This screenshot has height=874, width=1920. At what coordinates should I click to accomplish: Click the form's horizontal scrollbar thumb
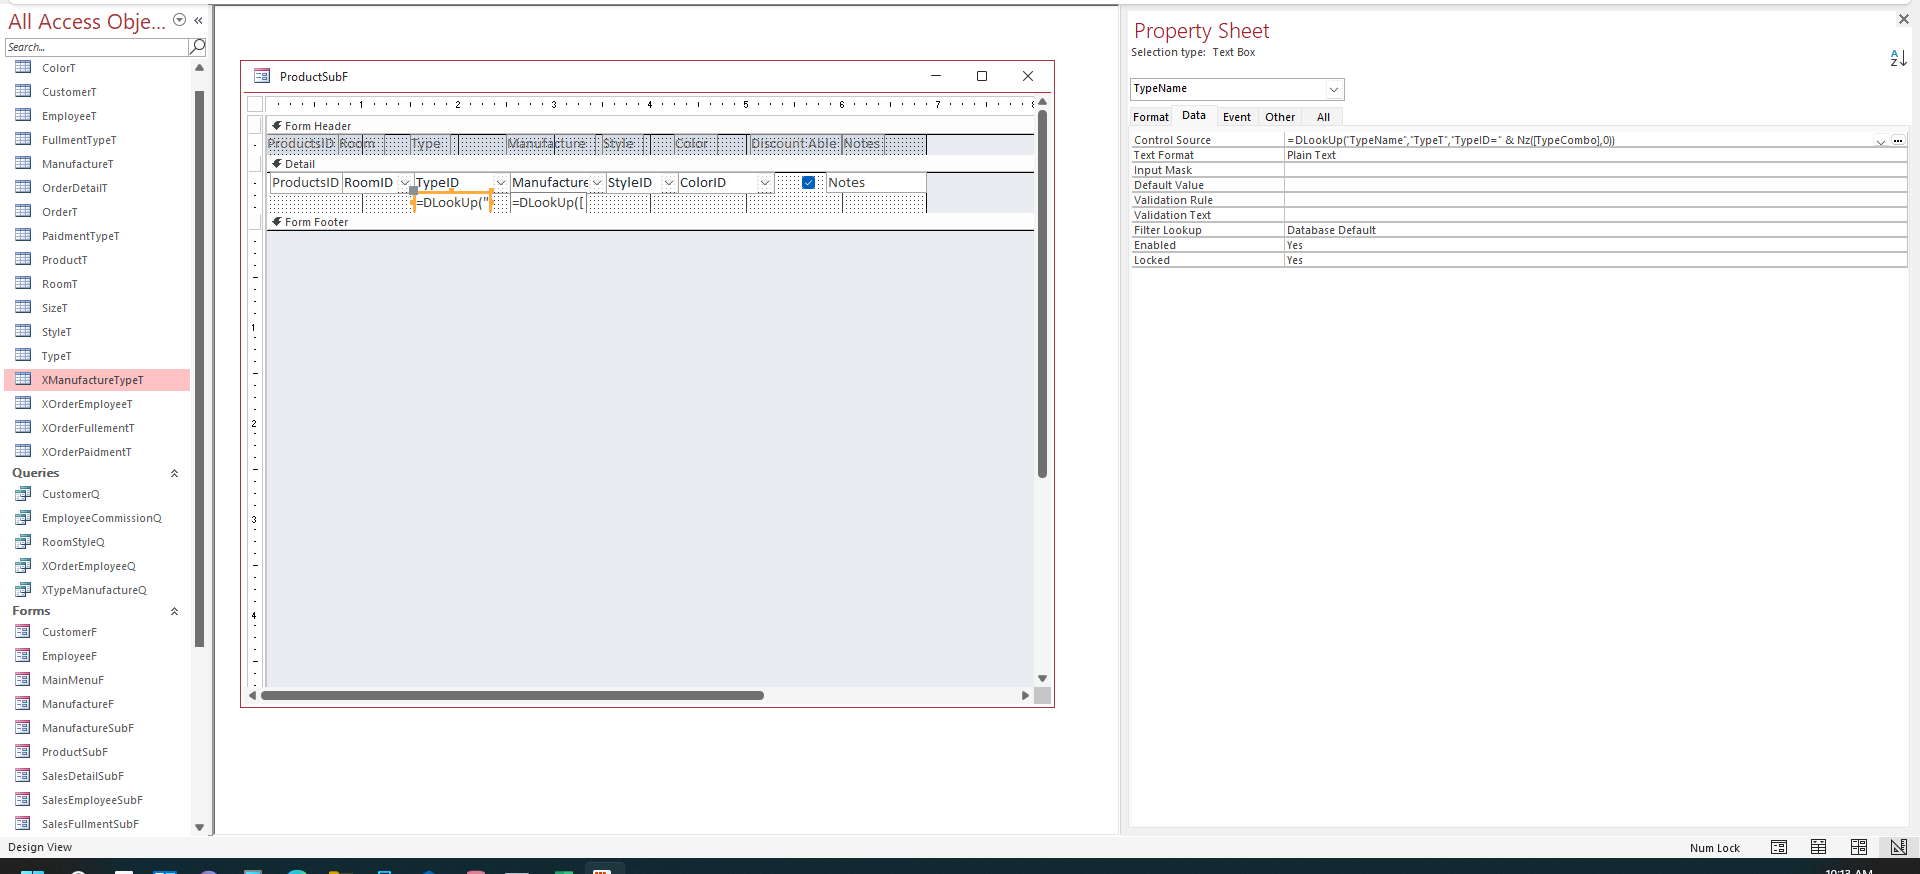[512, 695]
